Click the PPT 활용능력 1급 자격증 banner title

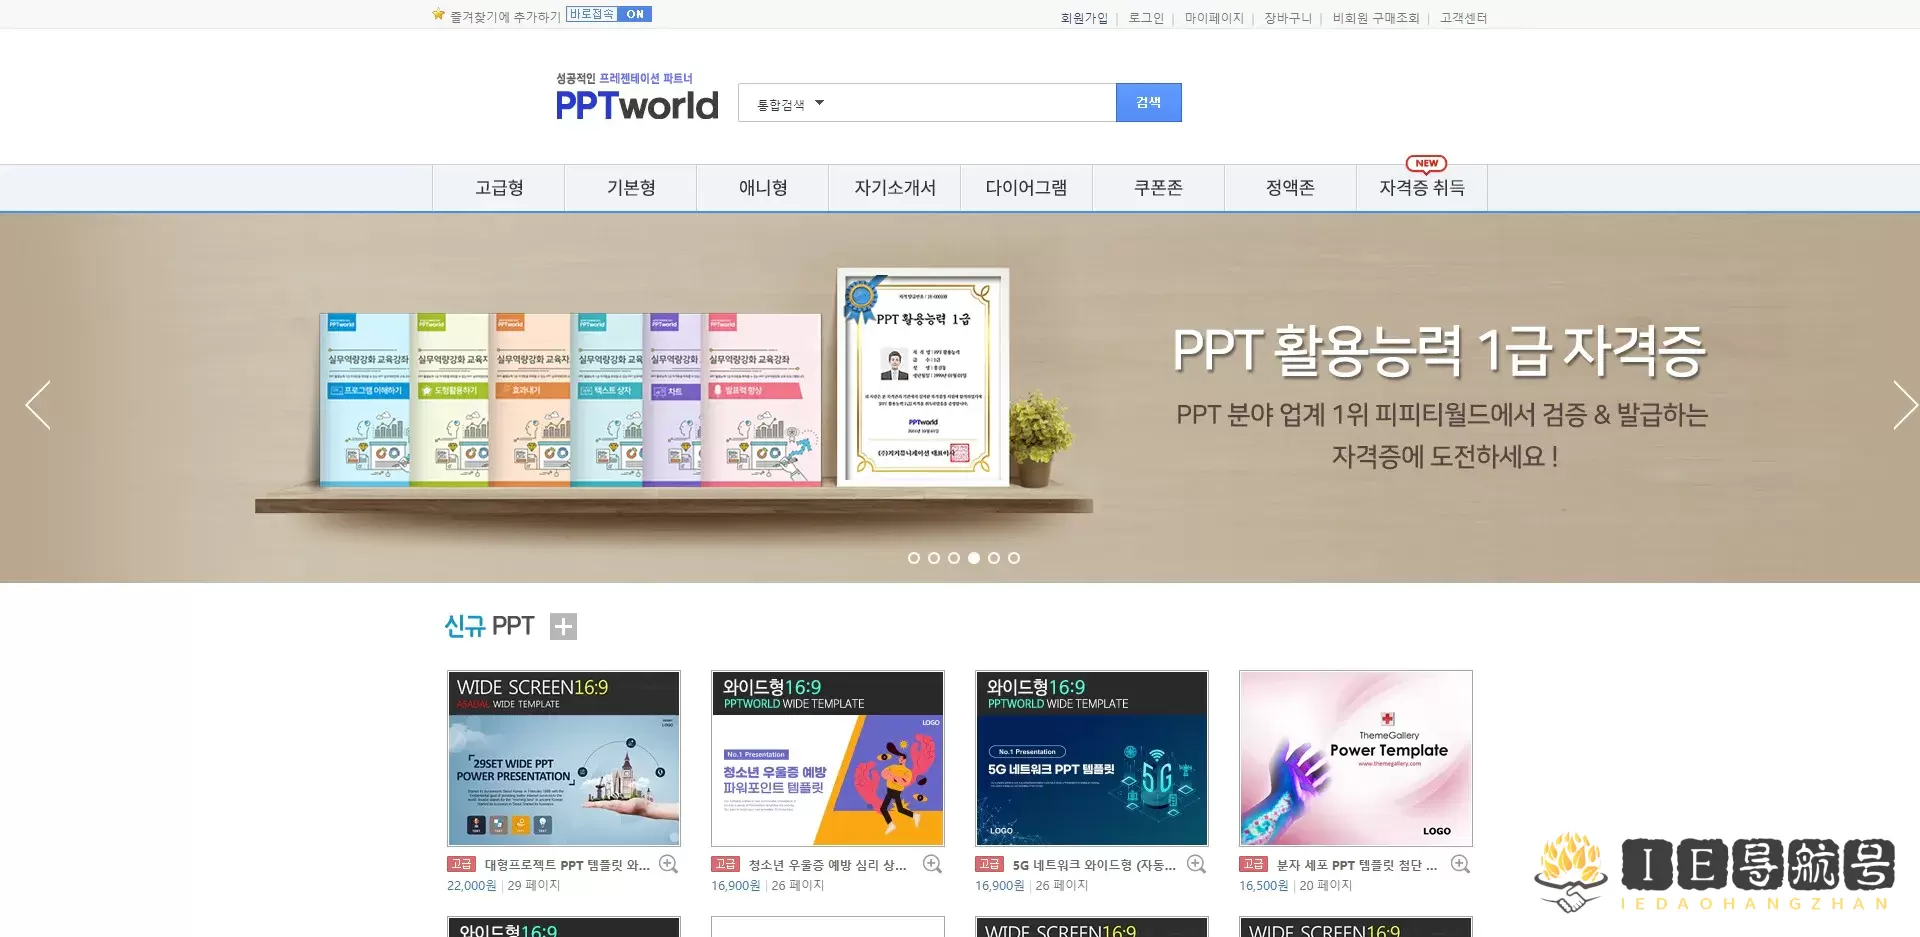(1440, 351)
